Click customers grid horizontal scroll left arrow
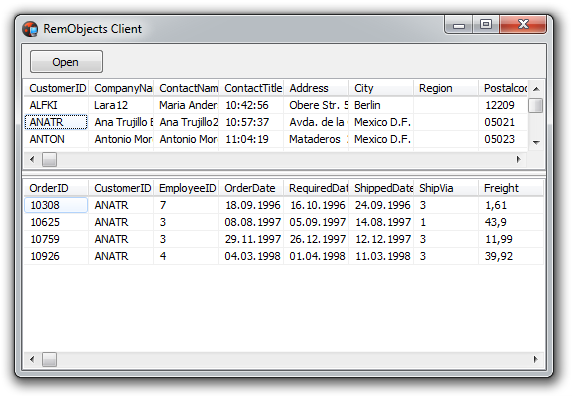Screen dimensions: 572x396 coord(32,159)
